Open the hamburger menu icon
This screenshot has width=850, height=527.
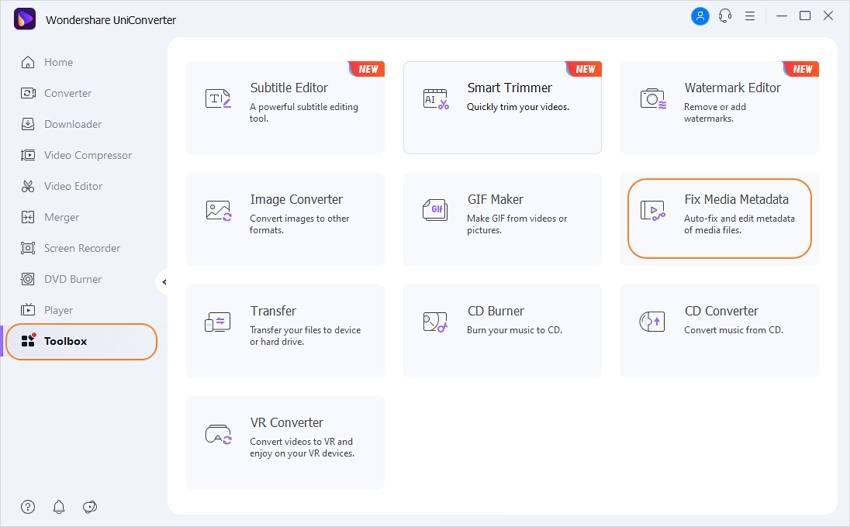[x=750, y=16]
